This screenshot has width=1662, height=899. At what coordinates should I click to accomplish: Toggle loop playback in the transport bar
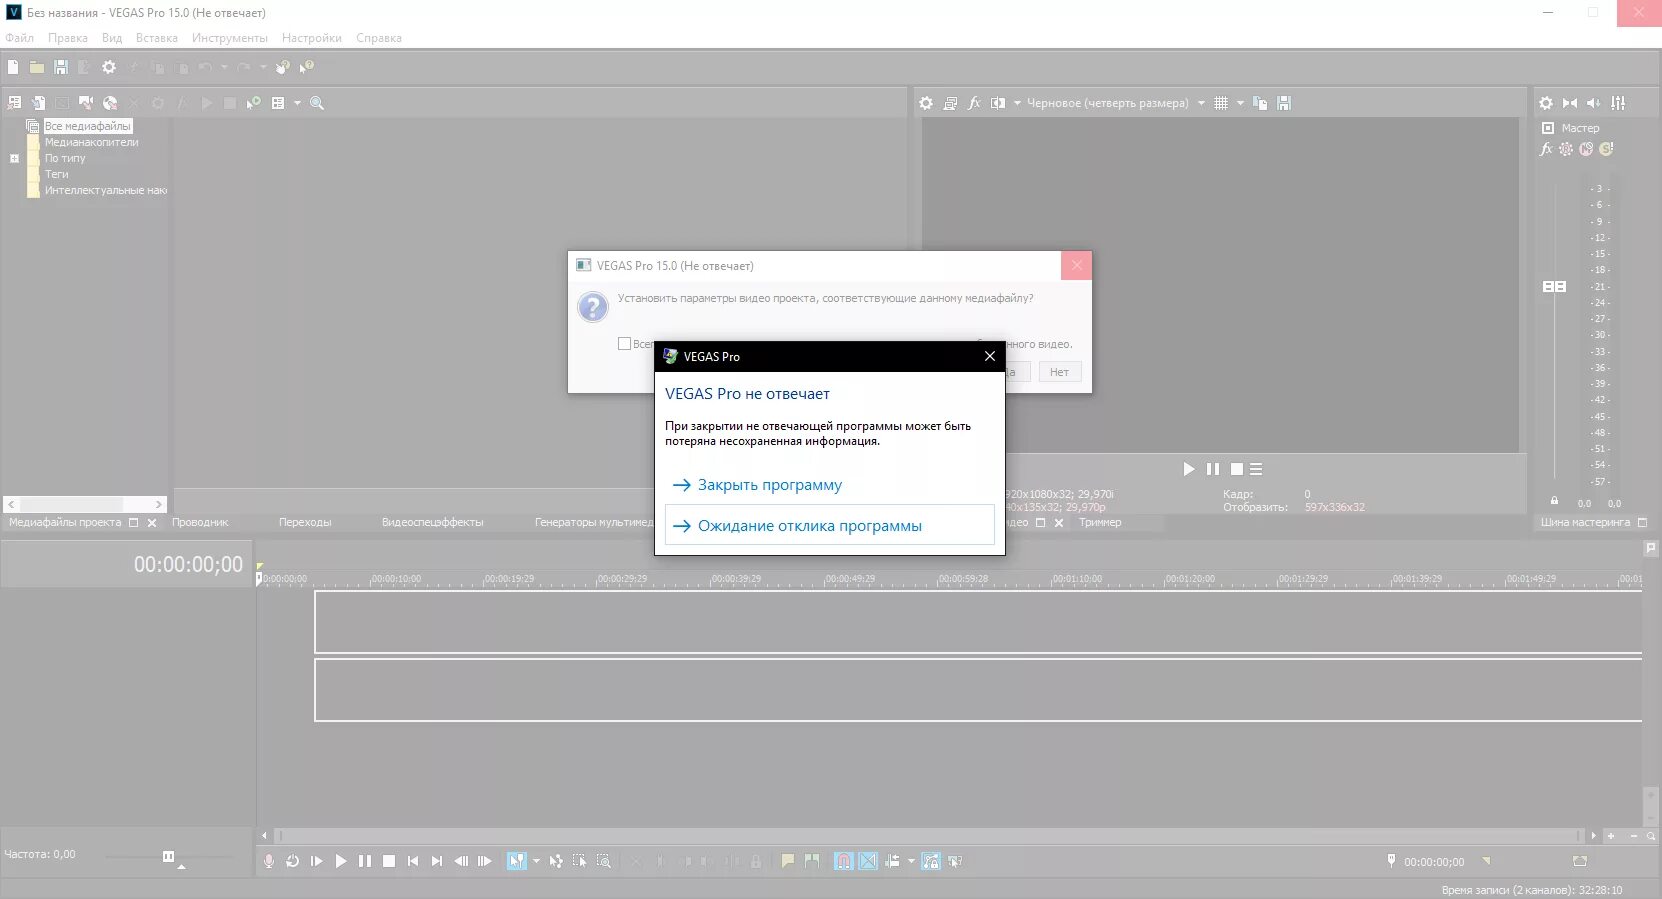tap(292, 861)
